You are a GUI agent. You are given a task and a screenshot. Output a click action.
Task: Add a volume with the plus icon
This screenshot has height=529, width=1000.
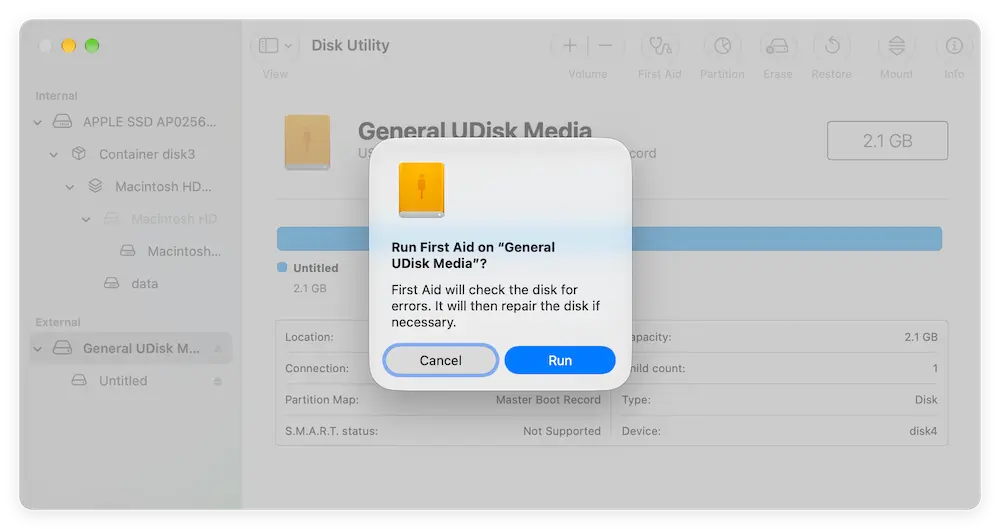(570, 45)
